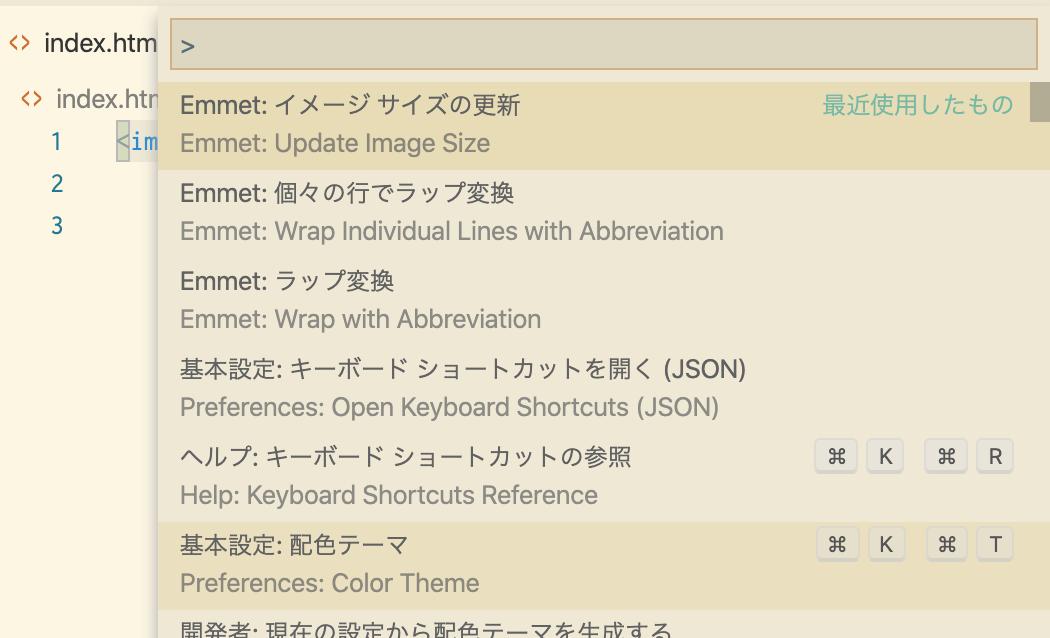This screenshot has height=638, width=1050.
Task: Click the ⌘ key badge next to Keyboard Shortcuts Reference
Action: [x=836, y=456]
